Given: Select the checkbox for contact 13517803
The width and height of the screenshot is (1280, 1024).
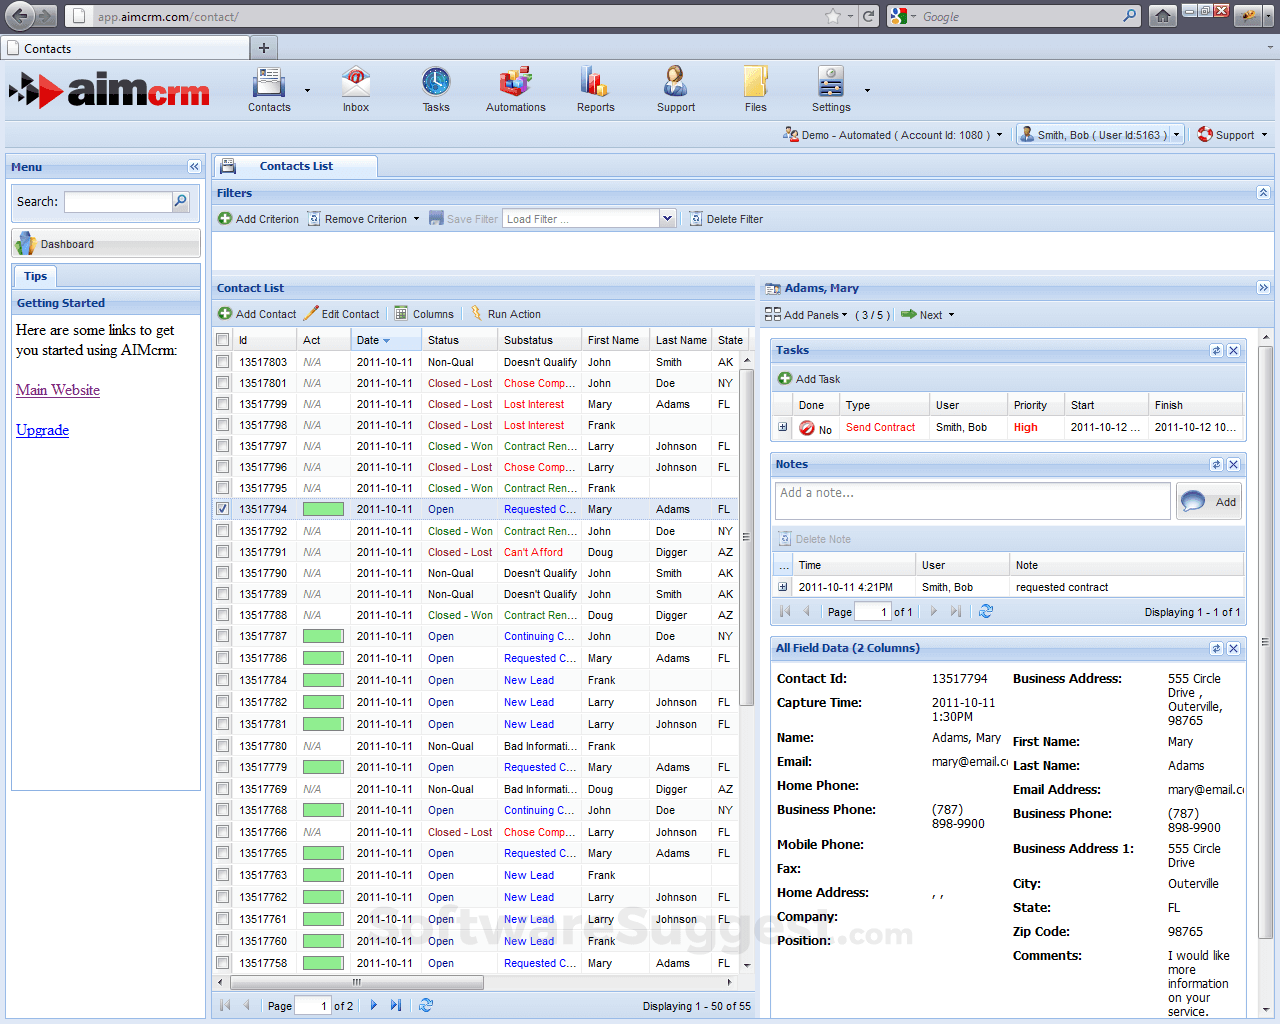Looking at the screenshot, I should click(x=223, y=361).
